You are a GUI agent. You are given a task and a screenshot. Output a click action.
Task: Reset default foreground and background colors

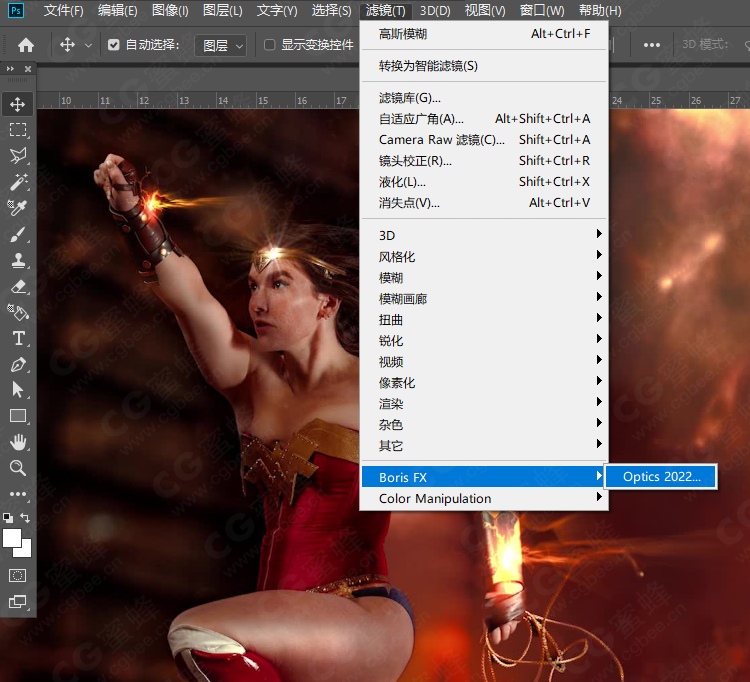8,517
